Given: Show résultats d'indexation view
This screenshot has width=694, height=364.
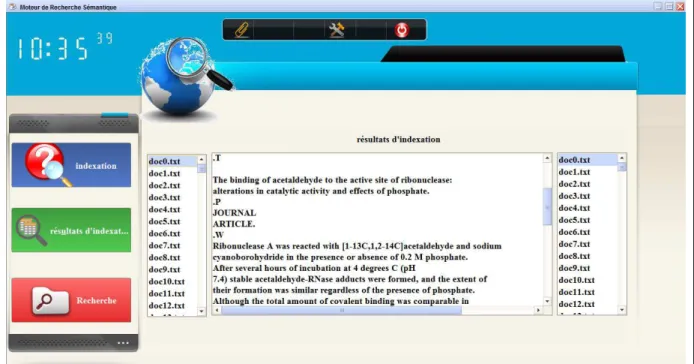Looking at the screenshot, I should (x=71, y=230).
